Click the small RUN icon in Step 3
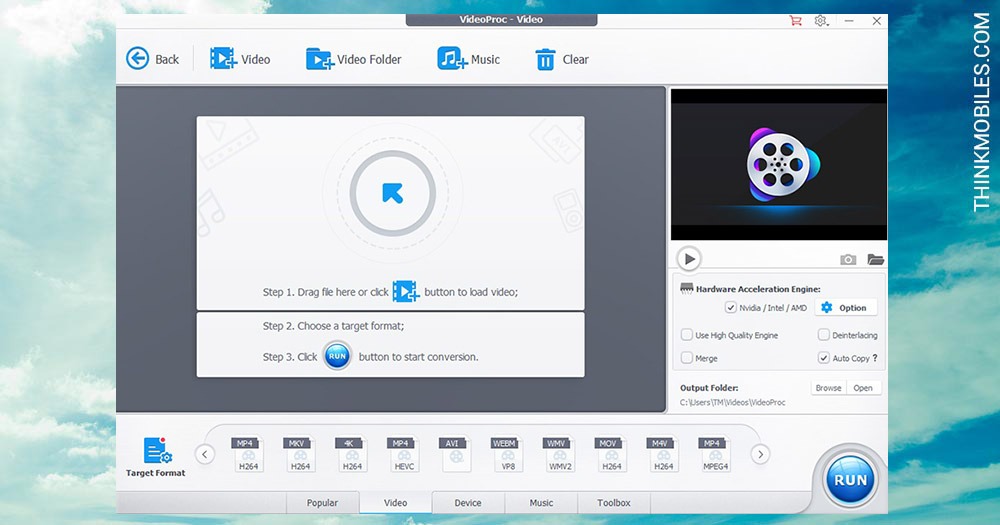The width and height of the screenshot is (1000, 525). (x=337, y=356)
